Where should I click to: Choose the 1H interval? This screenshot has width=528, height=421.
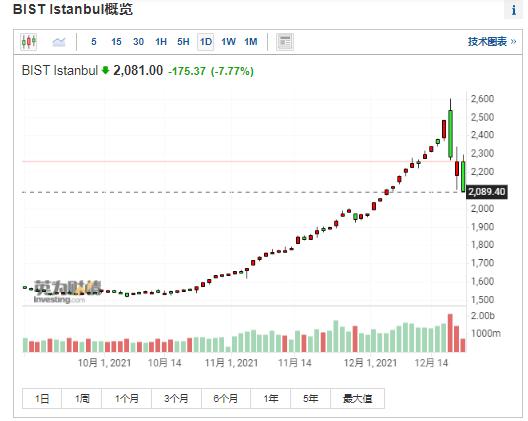pyautogui.click(x=161, y=42)
